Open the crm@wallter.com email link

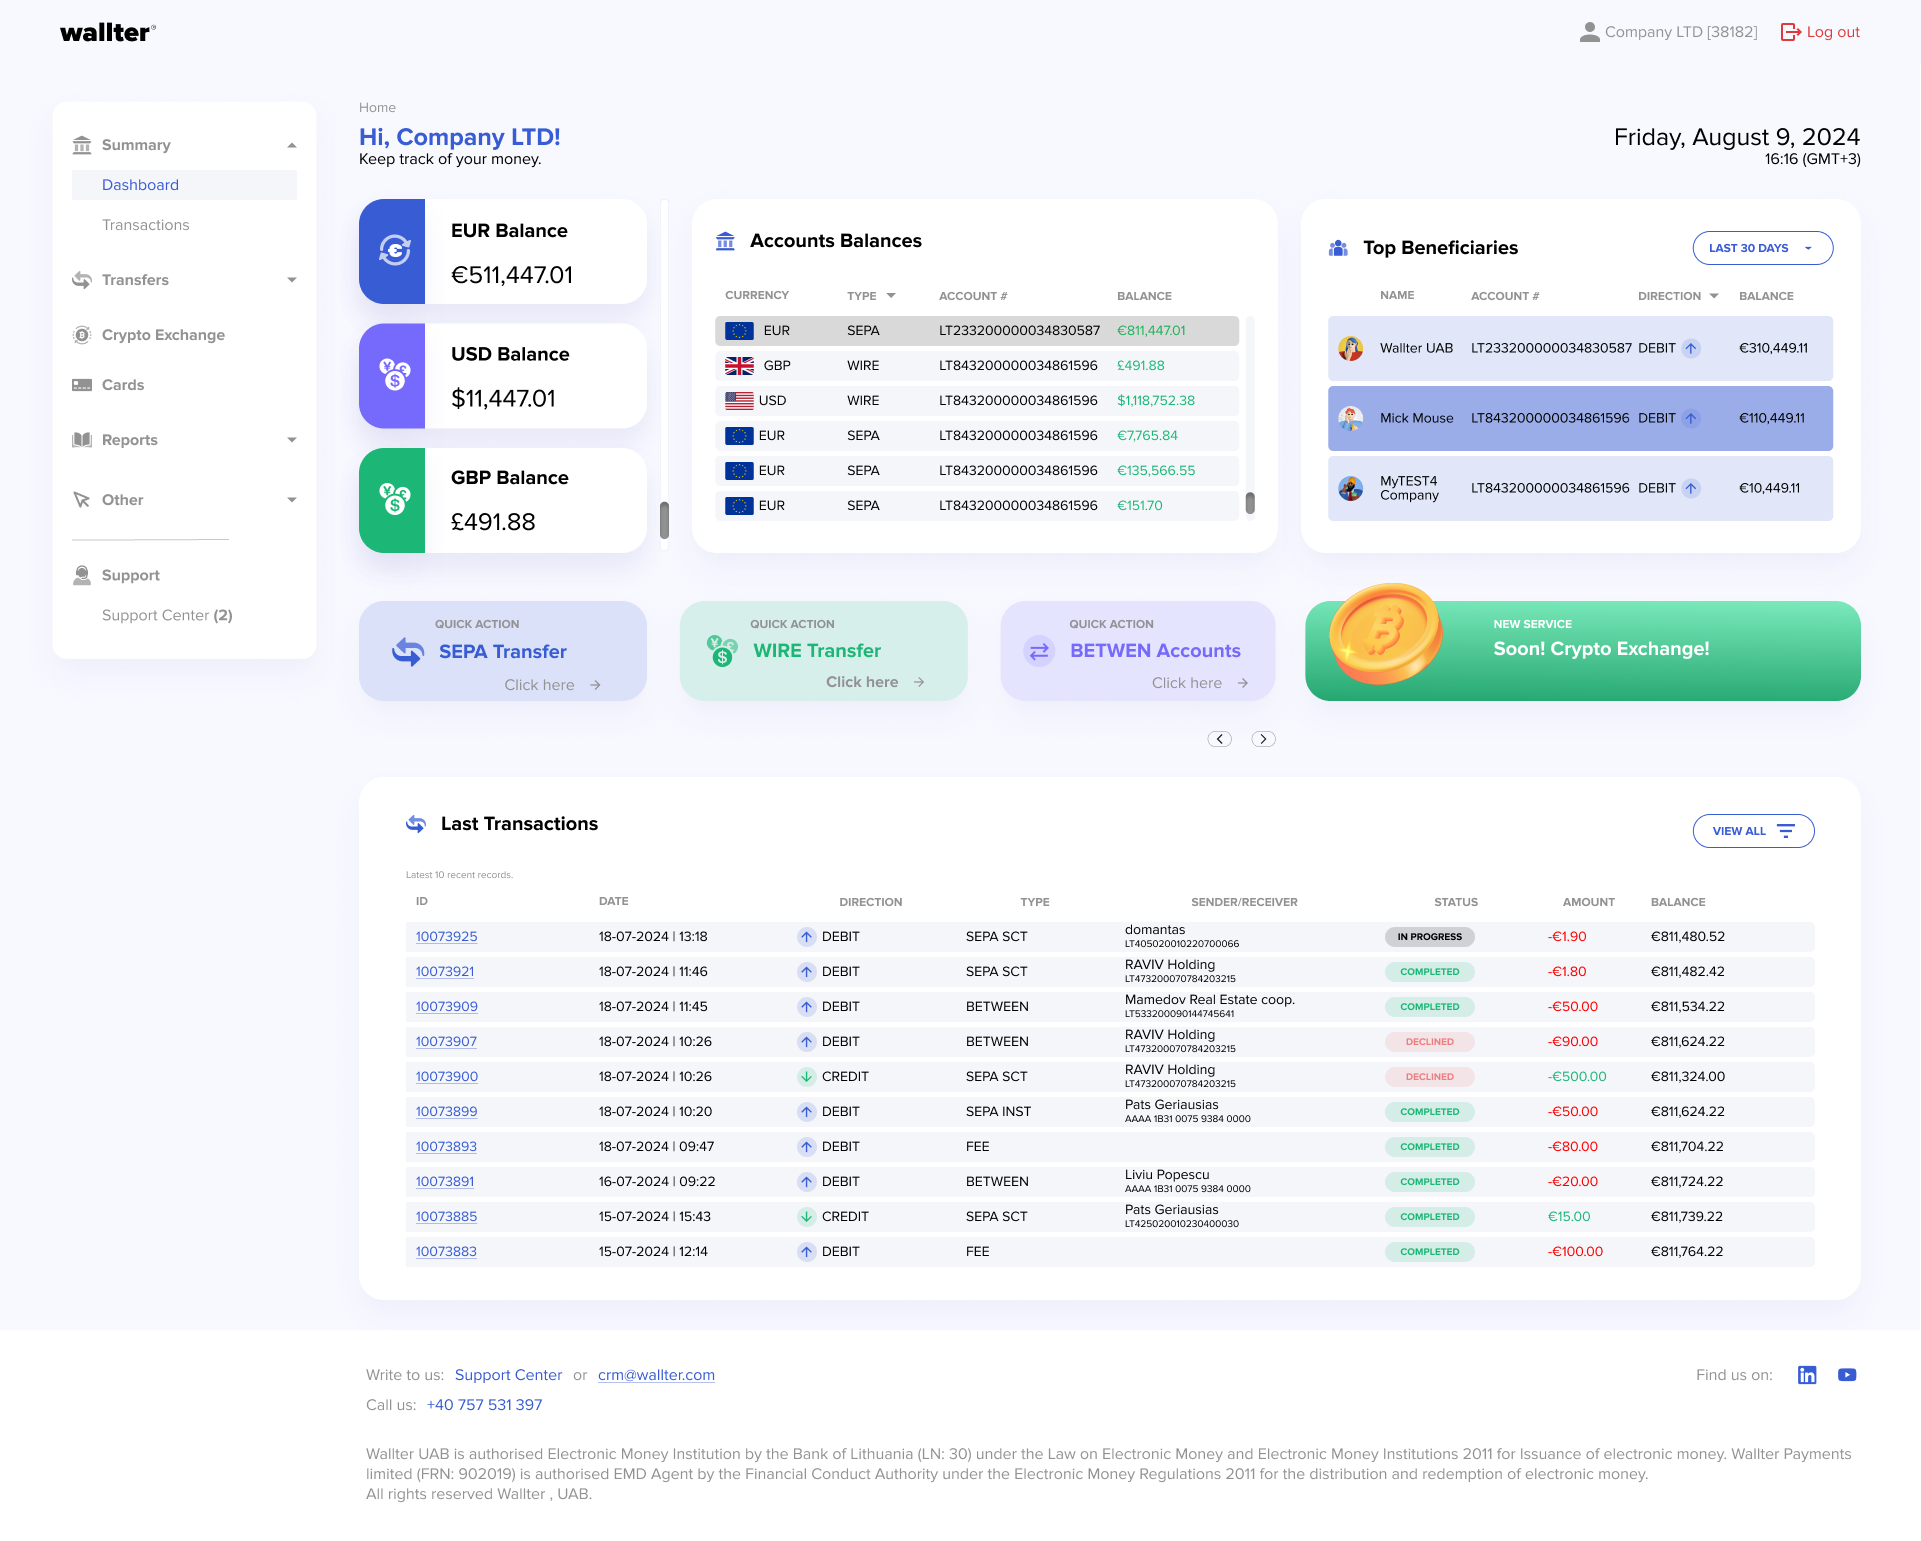click(656, 1375)
